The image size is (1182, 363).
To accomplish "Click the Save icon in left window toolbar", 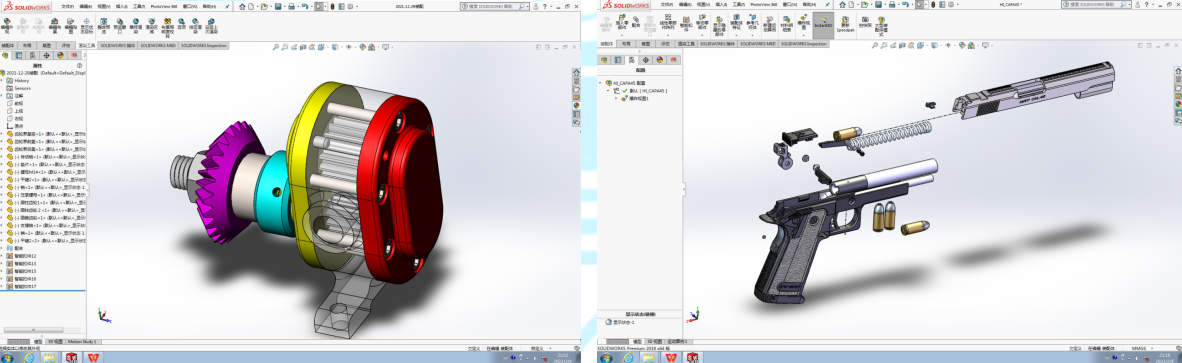I will pyautogui.click(x=277, y=7).
